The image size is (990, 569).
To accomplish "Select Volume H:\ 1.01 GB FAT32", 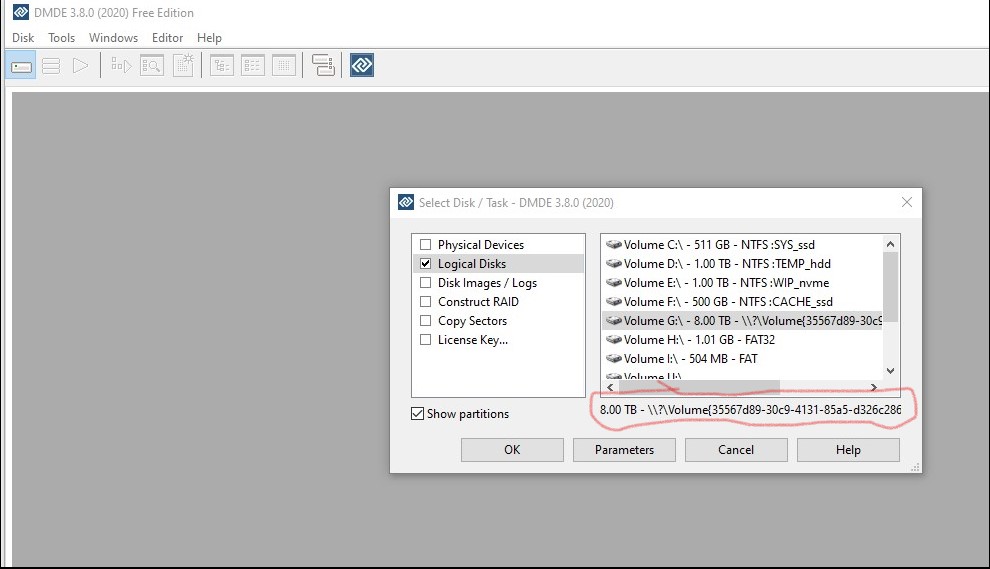I will pyautogui.click(x=742, y=339).
